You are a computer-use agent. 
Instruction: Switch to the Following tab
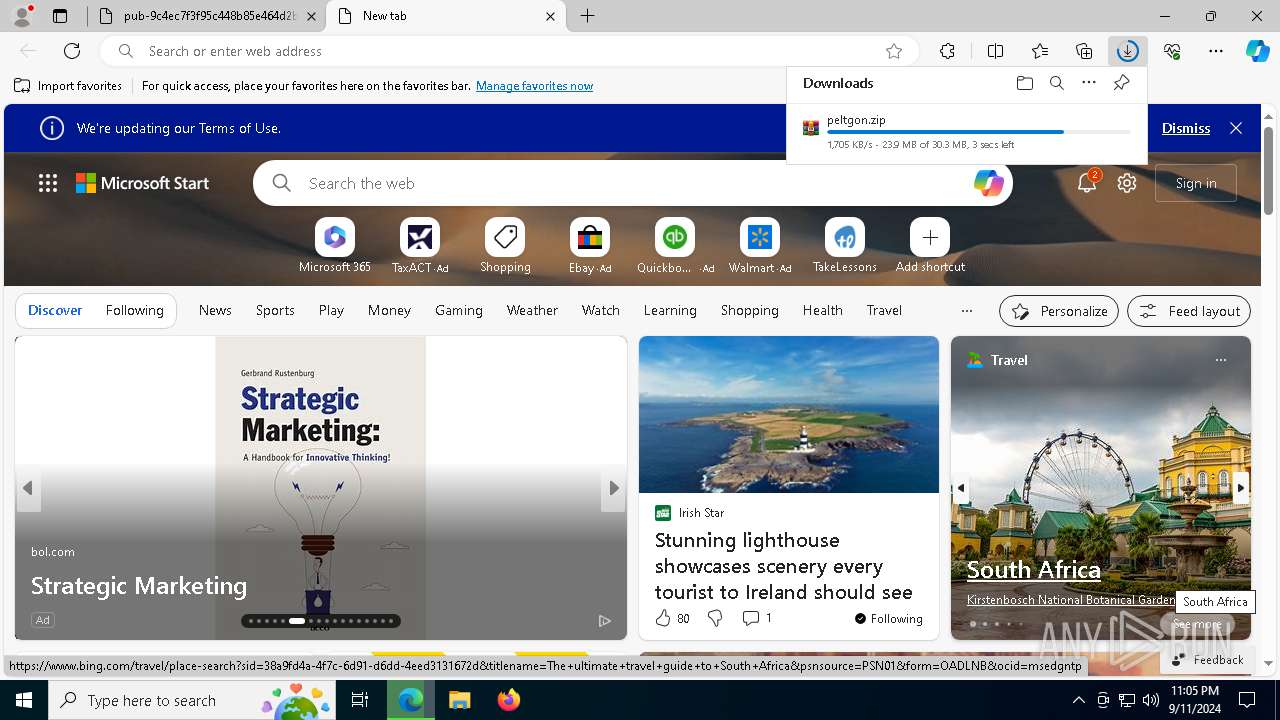point(134,311)
